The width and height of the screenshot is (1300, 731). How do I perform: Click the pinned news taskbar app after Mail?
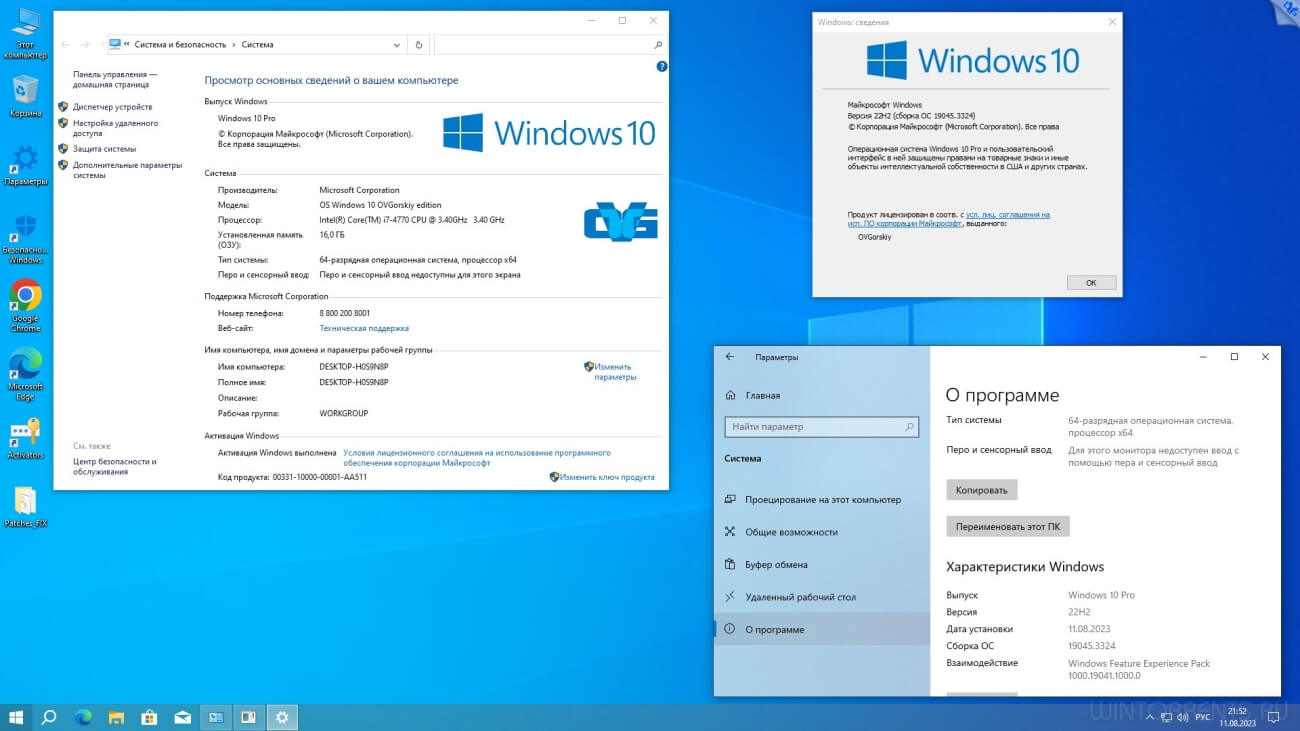pos(215,717)
